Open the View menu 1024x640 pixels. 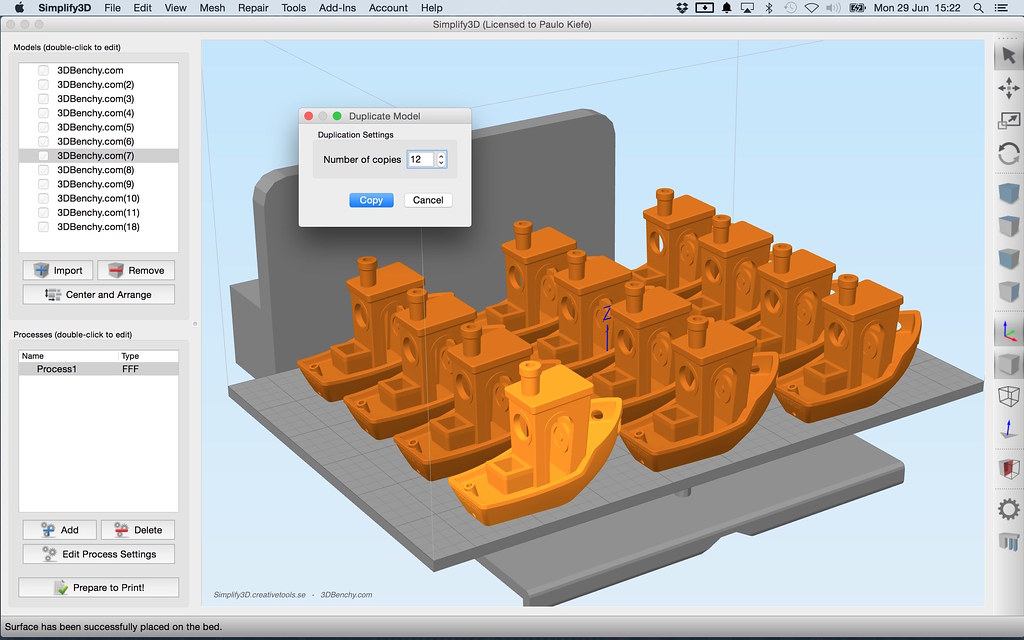click(x=175, y=8)
